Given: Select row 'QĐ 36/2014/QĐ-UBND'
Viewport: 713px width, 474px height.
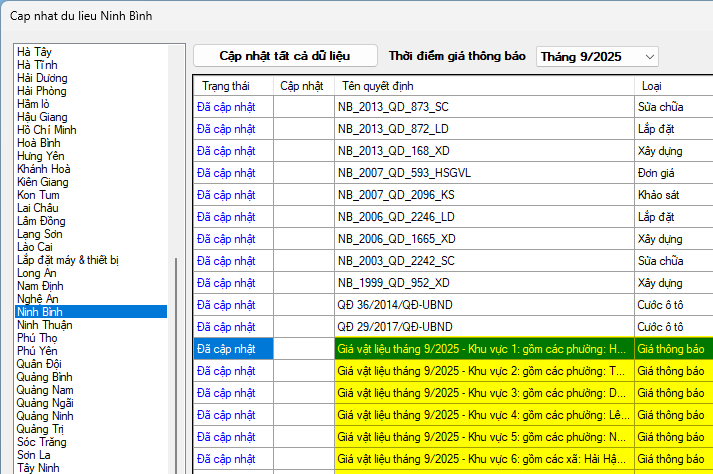Looking at the screenshot, I should [x=484, y=304].
